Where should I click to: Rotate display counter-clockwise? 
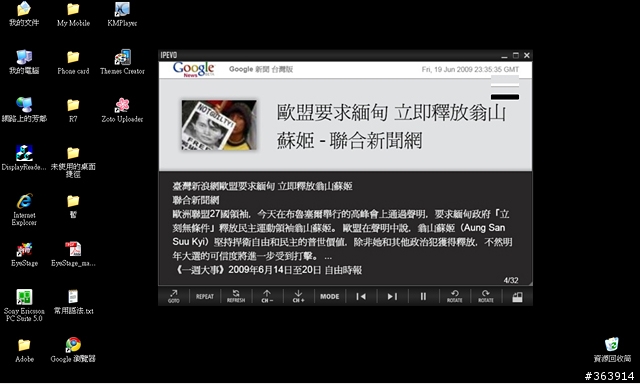(x=454, y=296)
